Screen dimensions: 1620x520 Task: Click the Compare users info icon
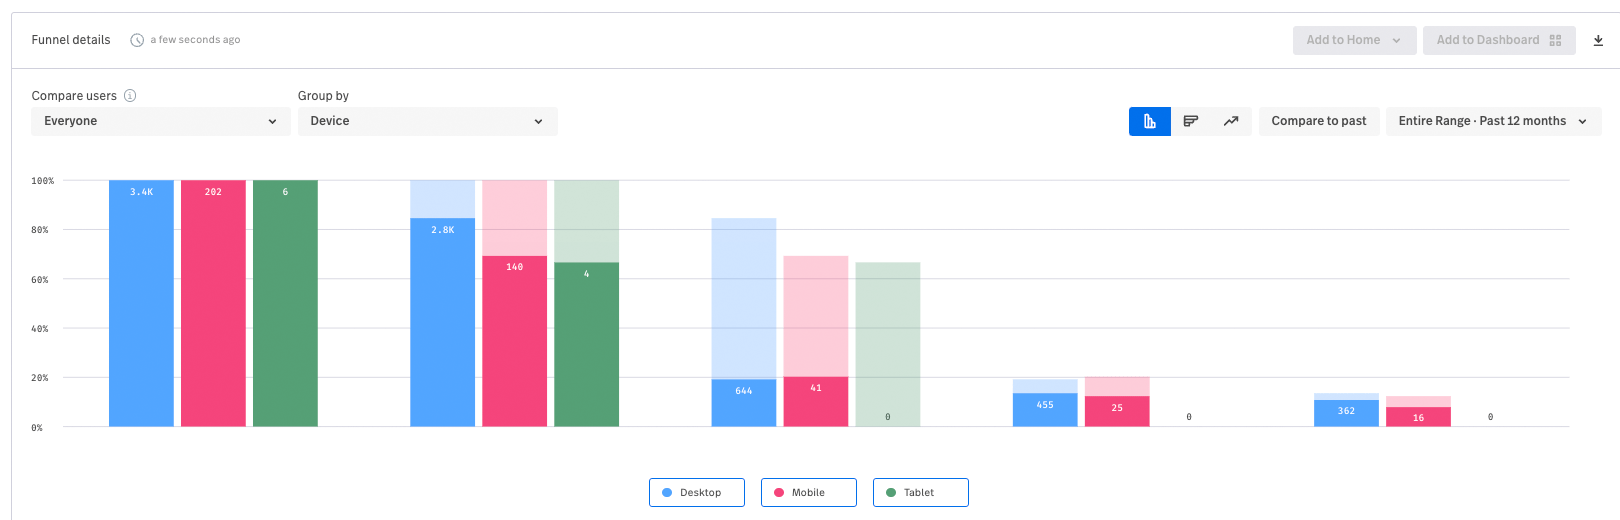(x=130, y=96)
